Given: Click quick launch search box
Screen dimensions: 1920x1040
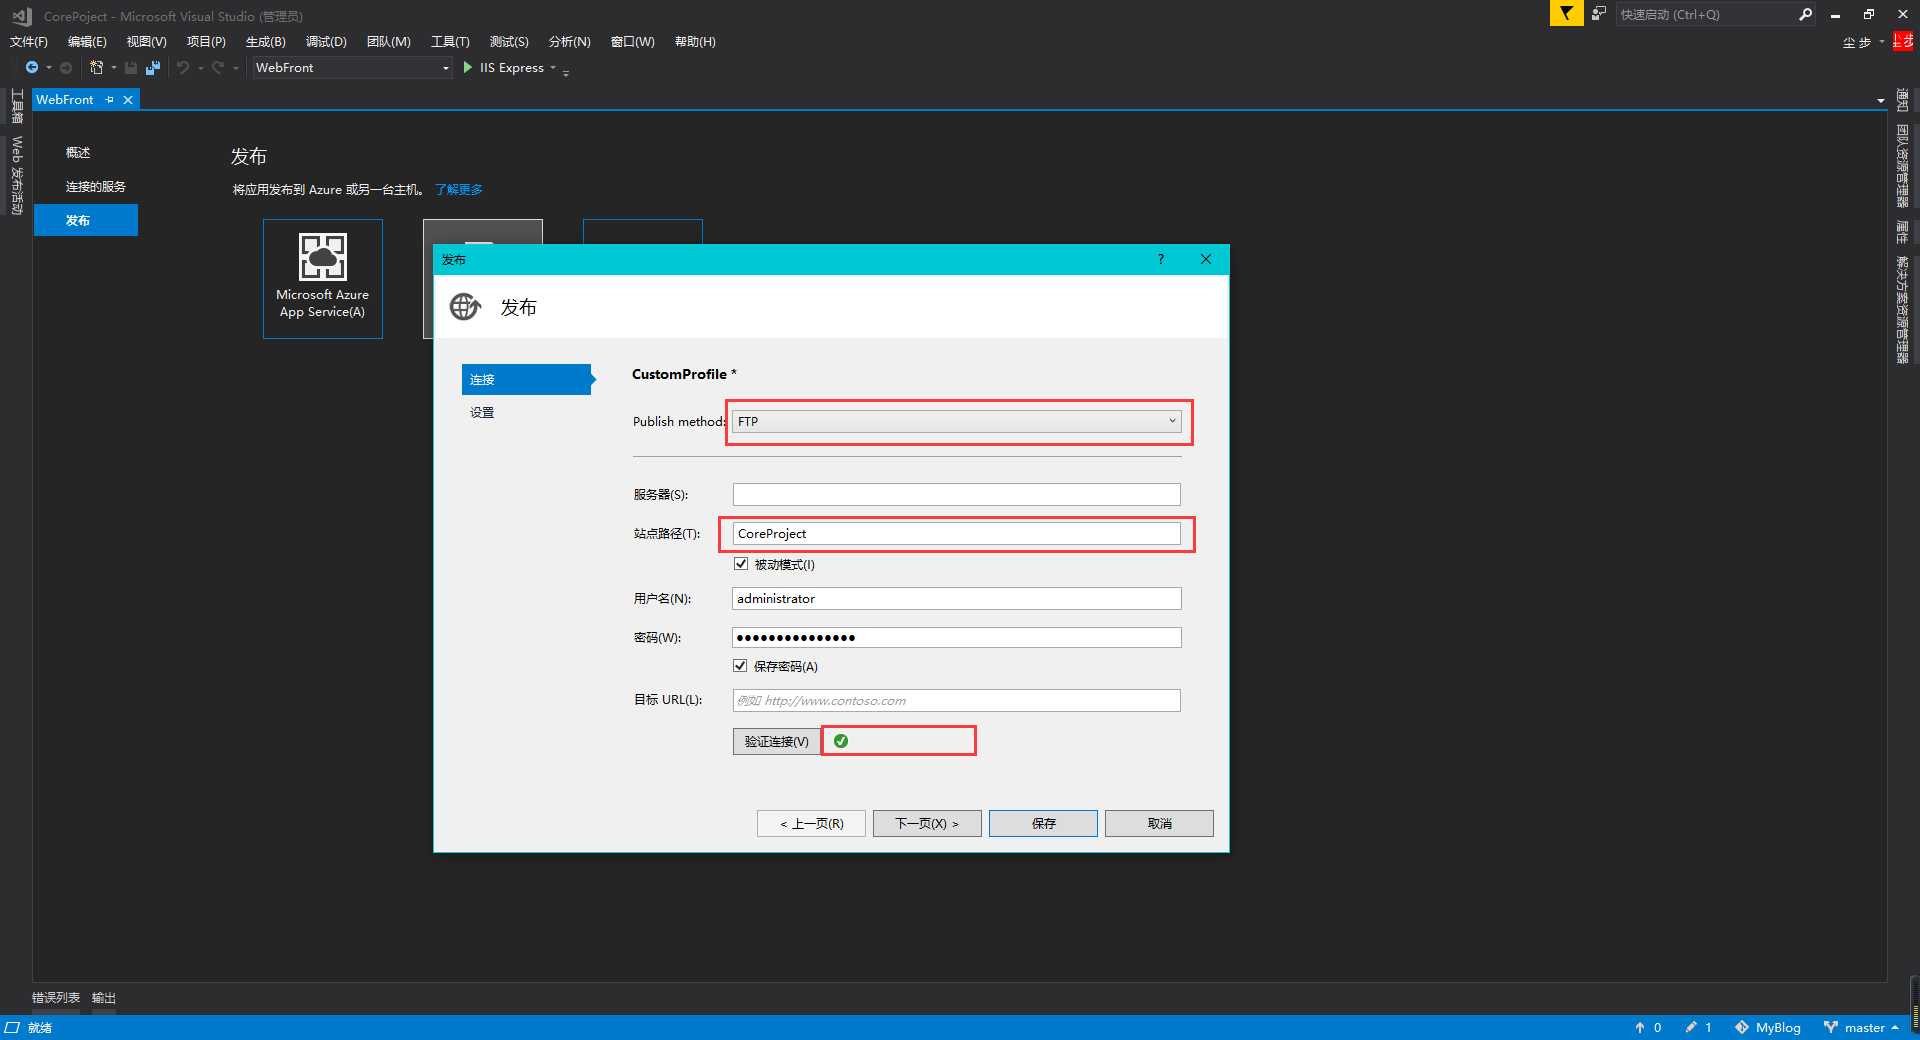Looking at the screenshot, I should pos(1704,14).
